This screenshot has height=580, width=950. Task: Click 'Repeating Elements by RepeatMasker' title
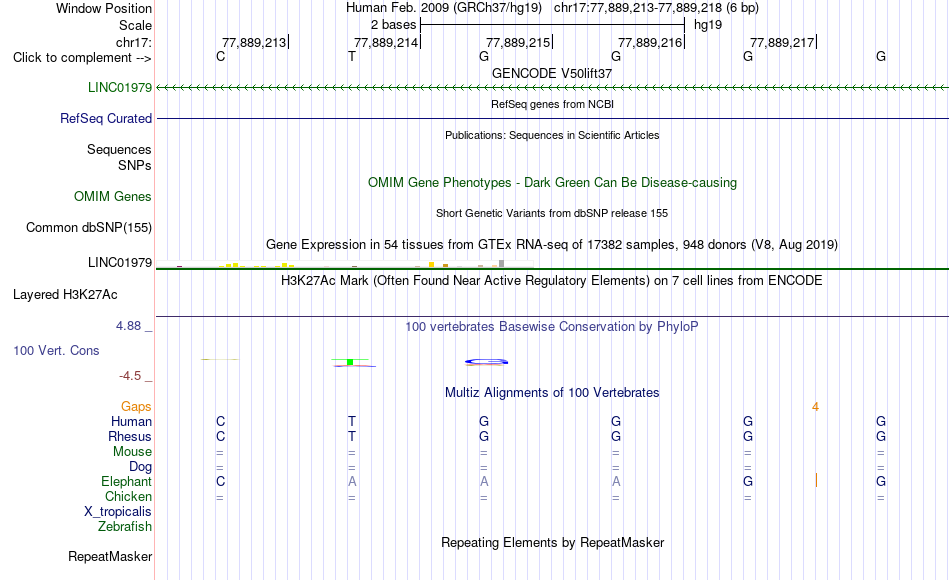(x=552, y=542)
